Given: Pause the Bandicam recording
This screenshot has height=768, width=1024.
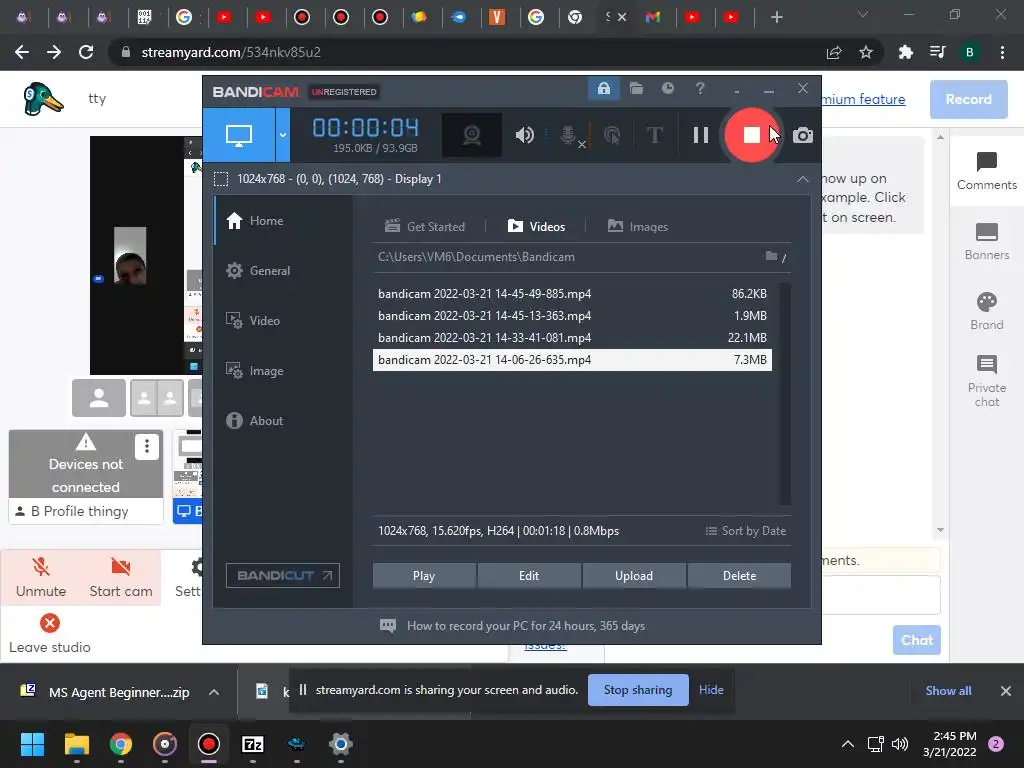Looking at the screenshot, I should coord(701,135).
